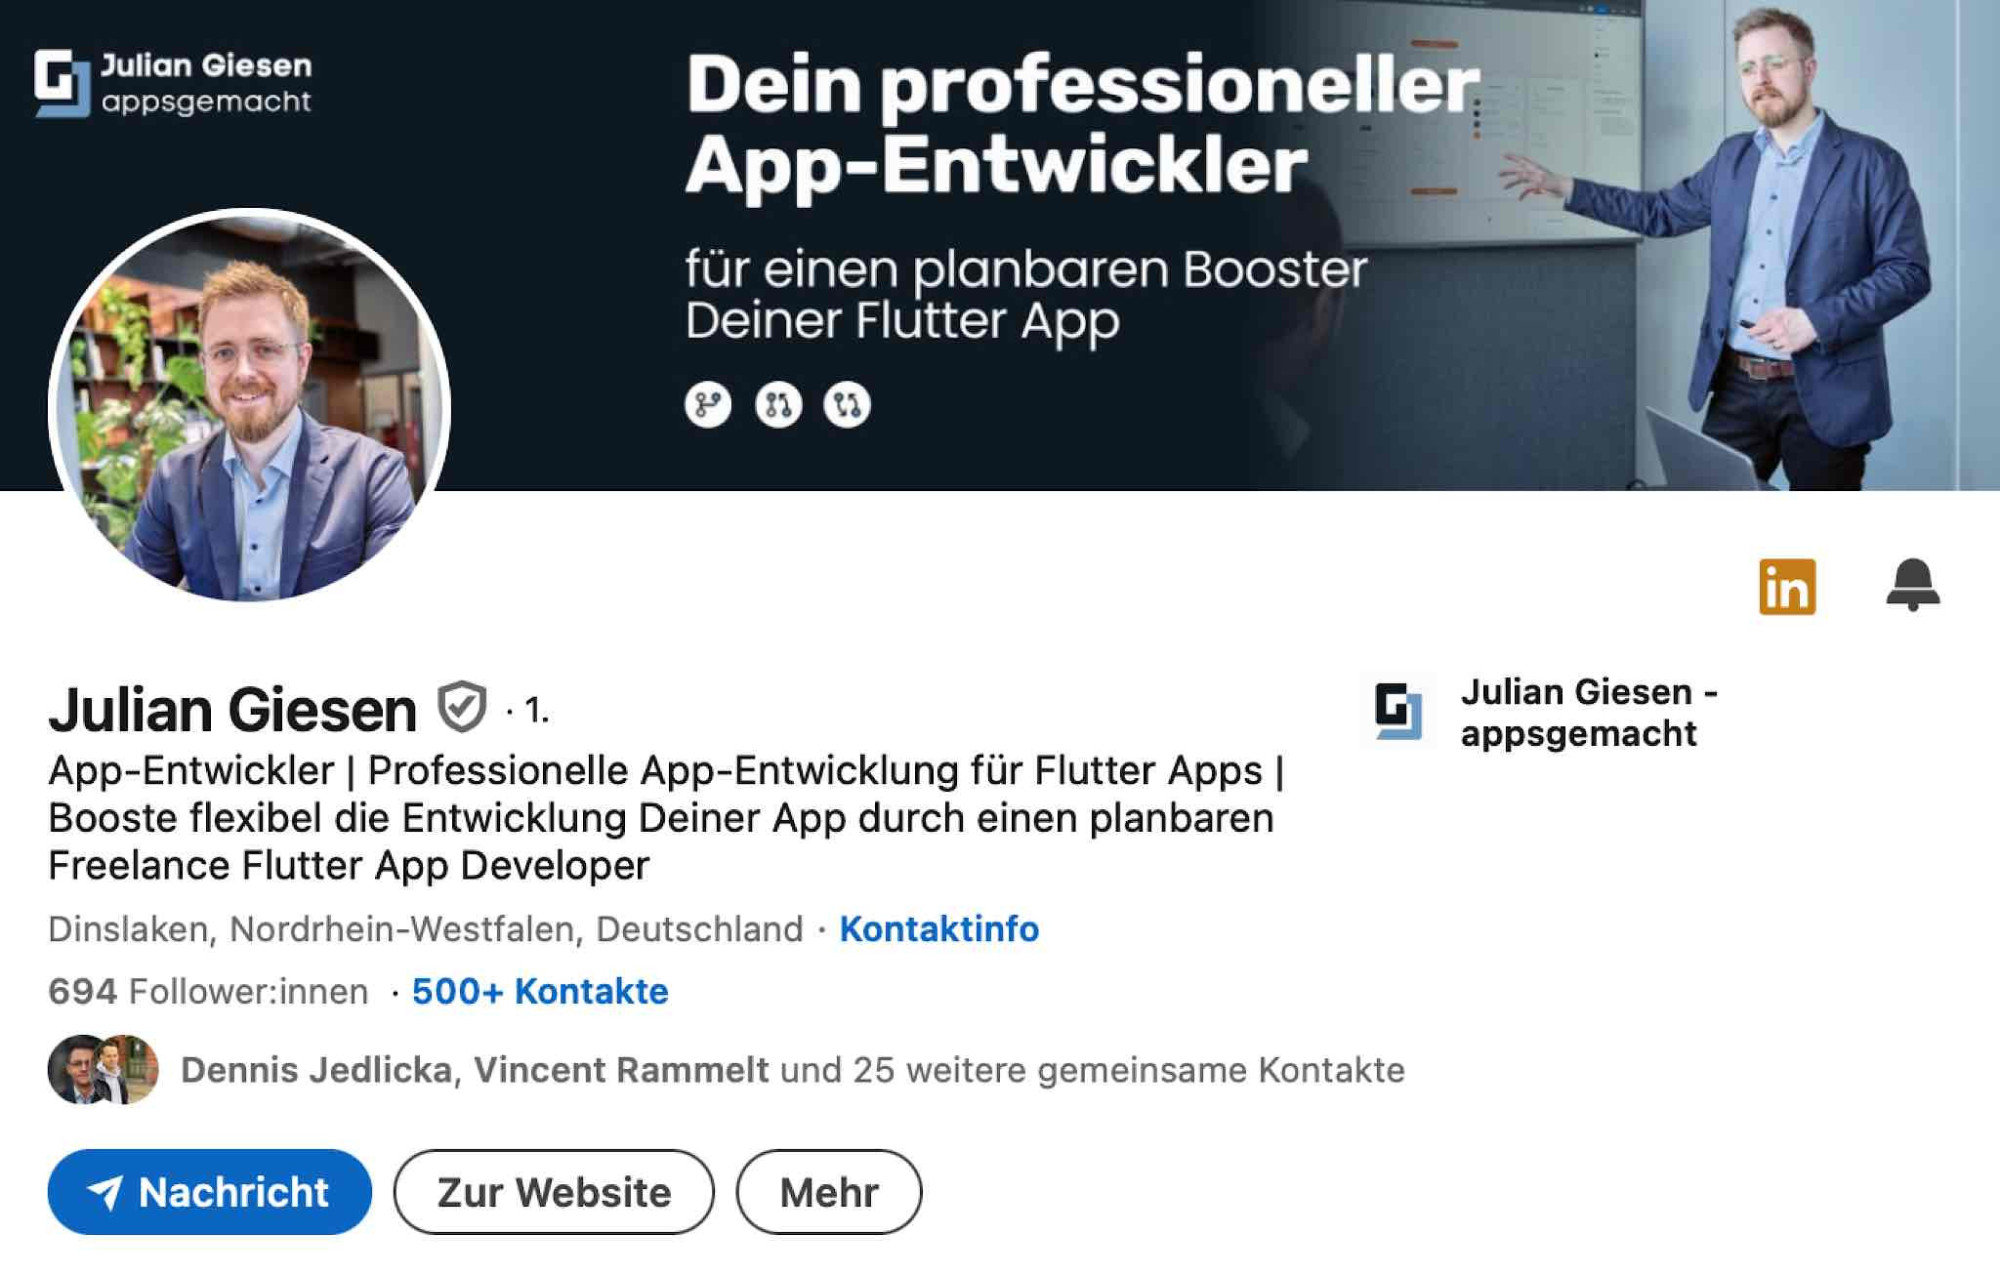The image size is (2000, 1275).
Task: Click the git branch icon in the banner
Action: tap(708, 405)
